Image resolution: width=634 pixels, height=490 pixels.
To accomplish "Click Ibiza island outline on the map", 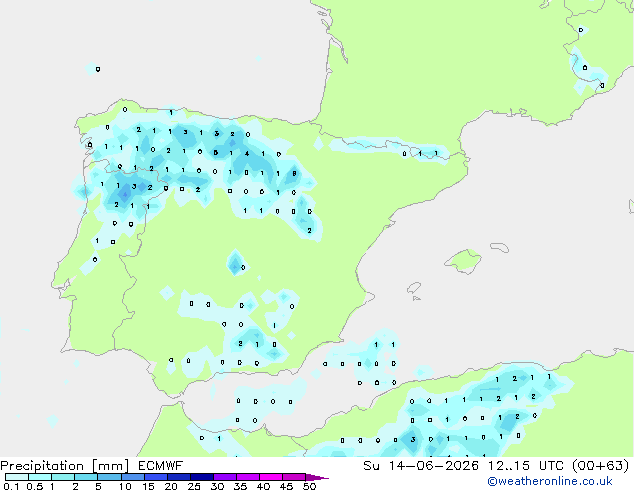I will [414, 288].
